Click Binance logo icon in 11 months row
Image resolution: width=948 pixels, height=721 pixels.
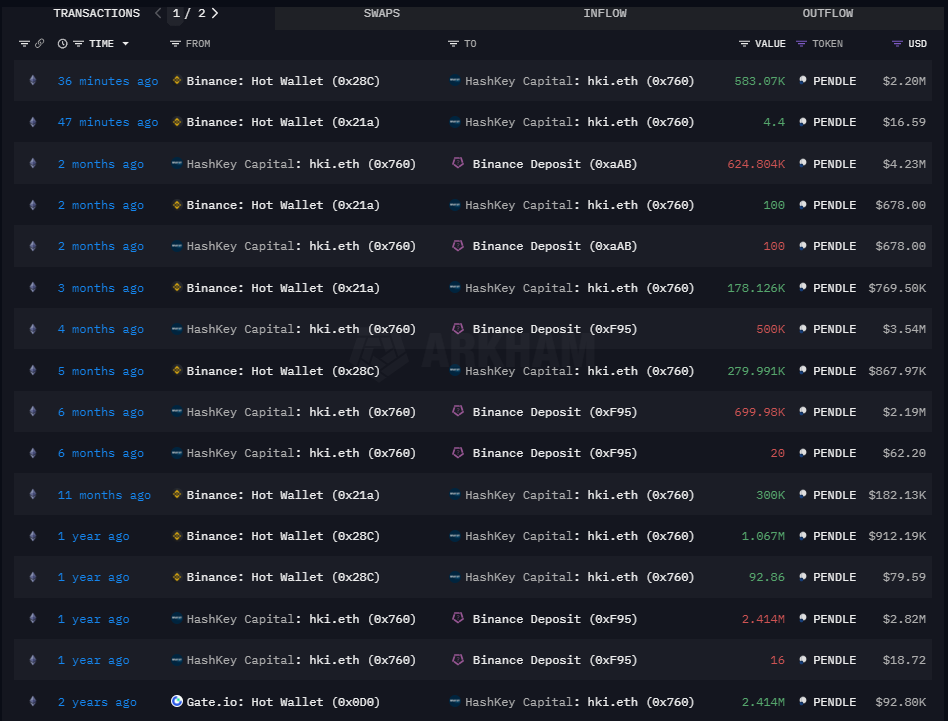[177, 494]
